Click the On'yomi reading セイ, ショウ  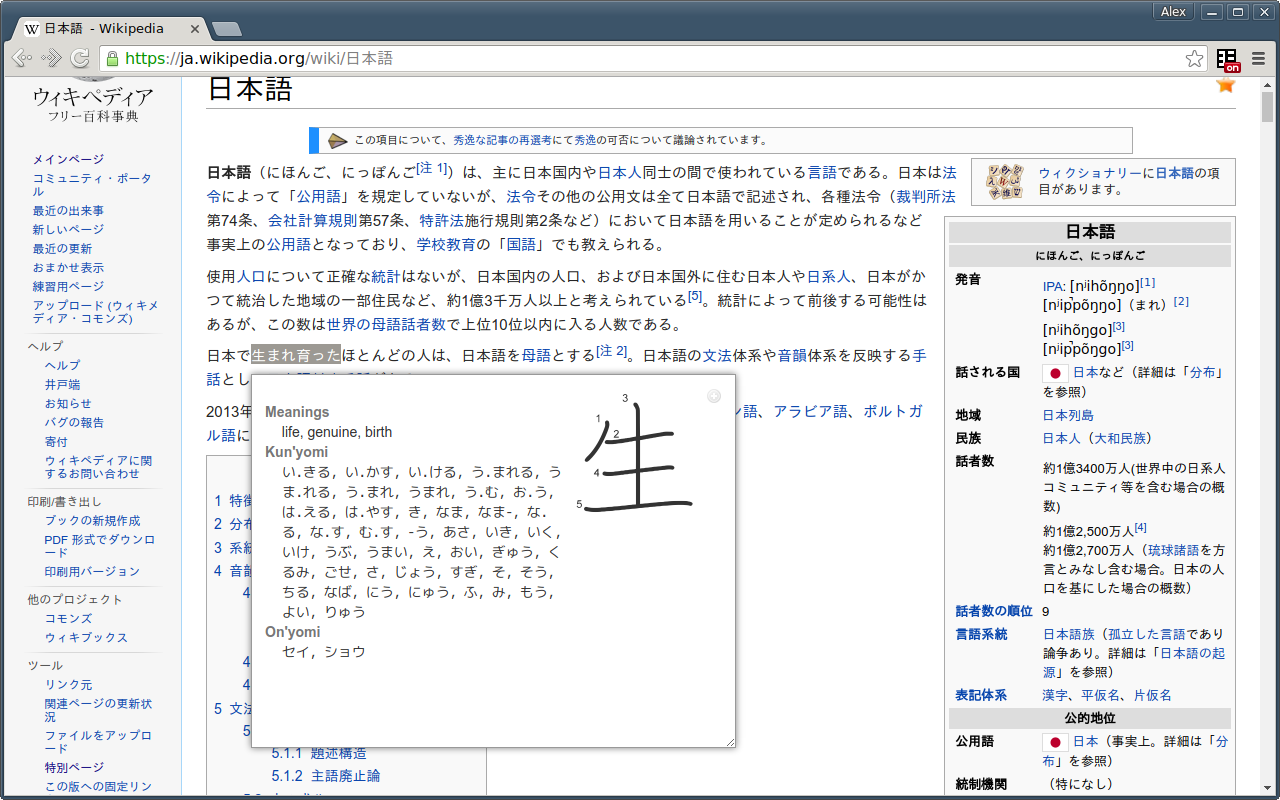pos(324,652)
